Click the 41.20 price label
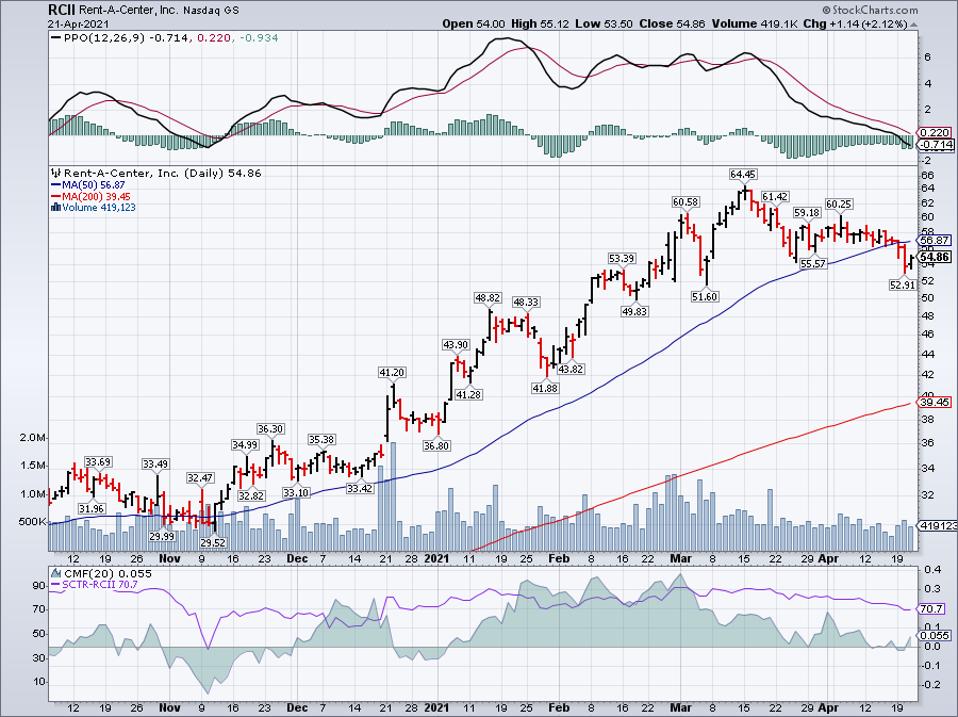The width and height of the screenshot is (958, 717). [392, 373]
